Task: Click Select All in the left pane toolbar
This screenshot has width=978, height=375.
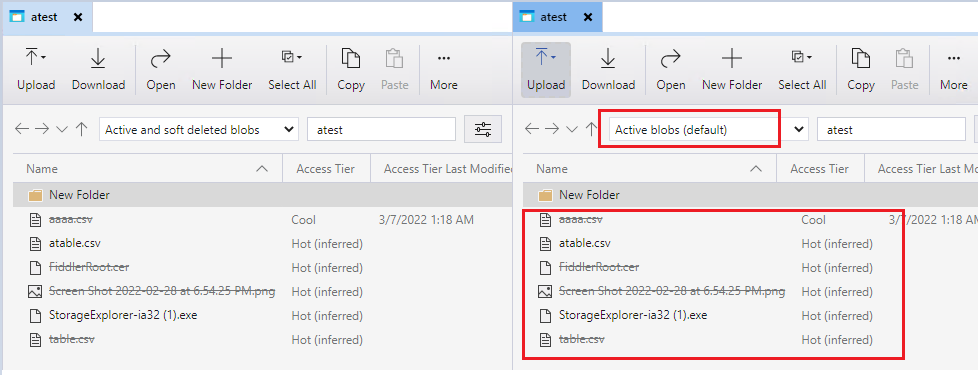Action: coord(292,70)
